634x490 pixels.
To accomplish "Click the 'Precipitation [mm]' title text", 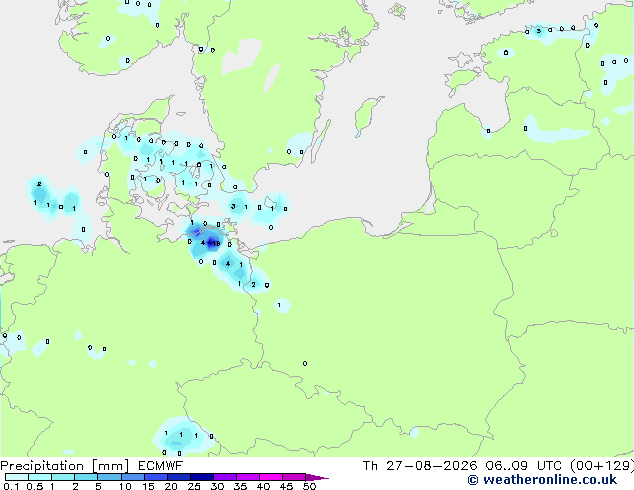I will tap(65, 466).
